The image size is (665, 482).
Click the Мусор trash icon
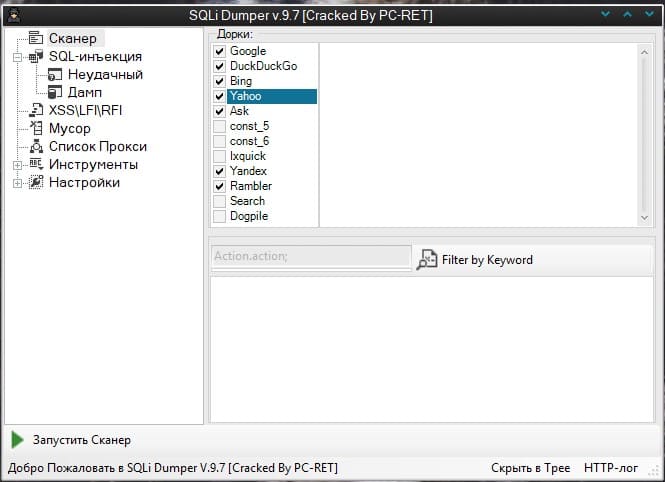coord(36,128)
